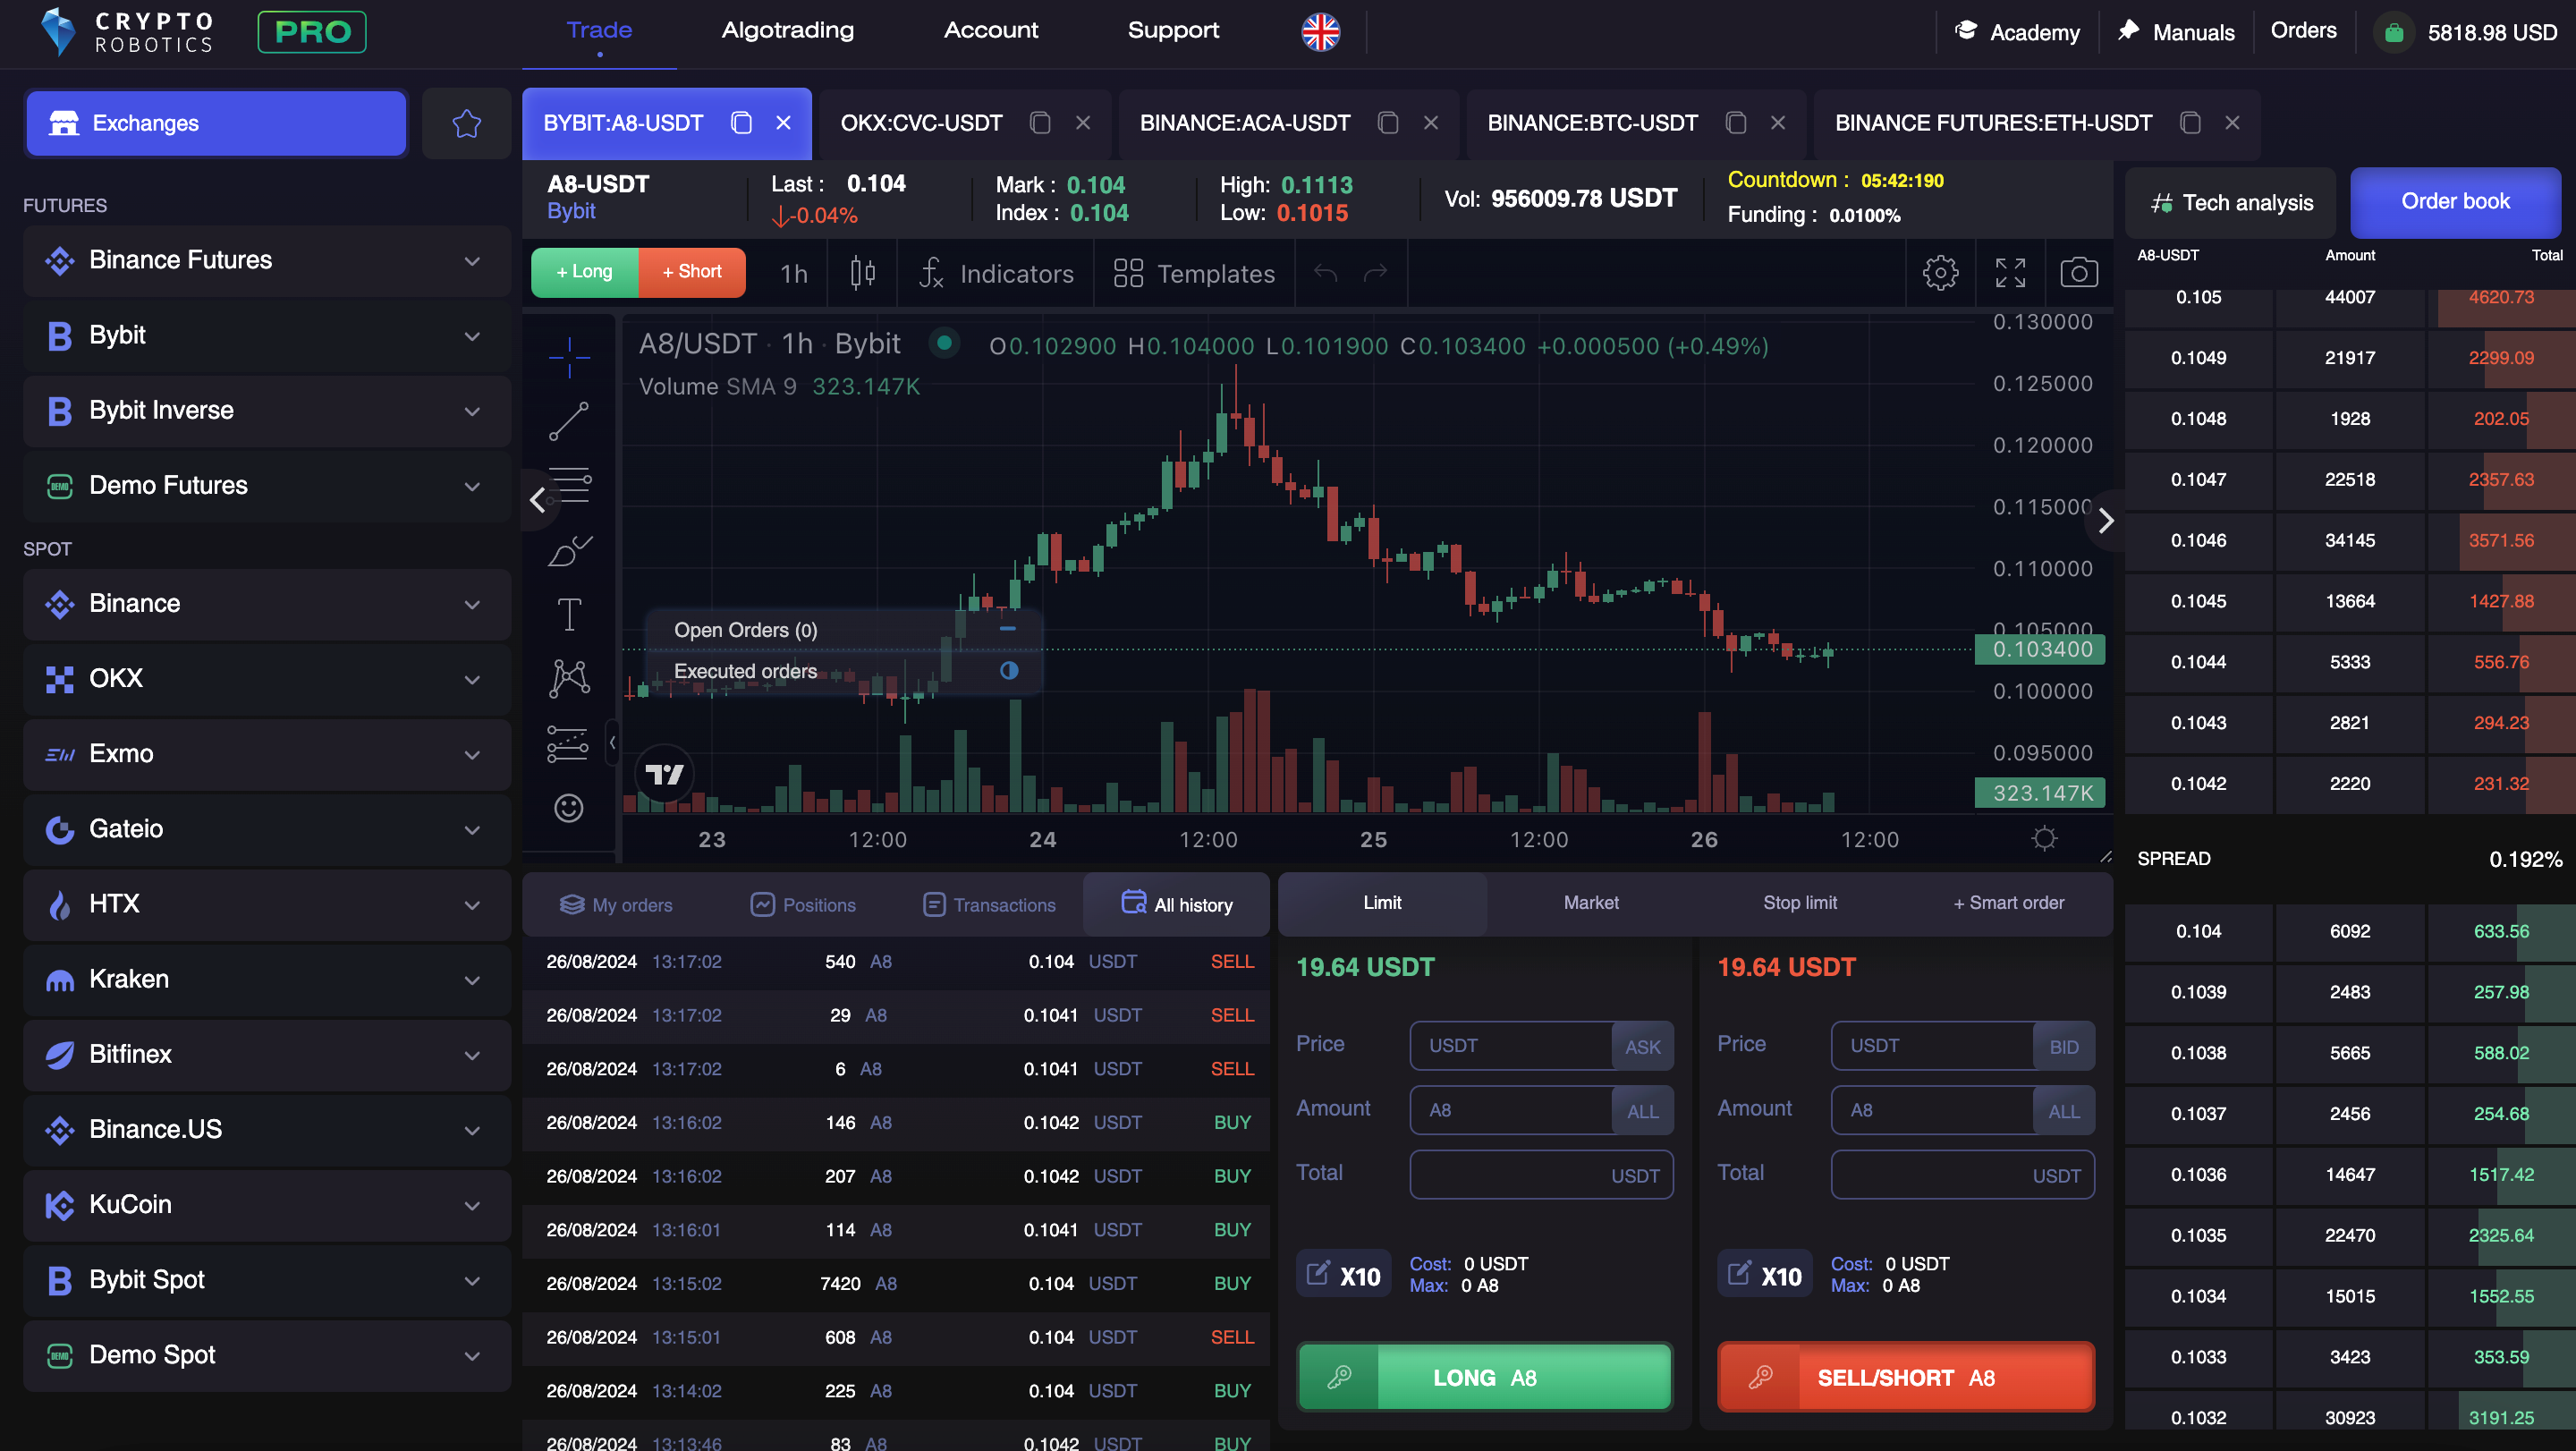Duplicate the BYBIT:A8-USDT tab

tap(741, 123)
